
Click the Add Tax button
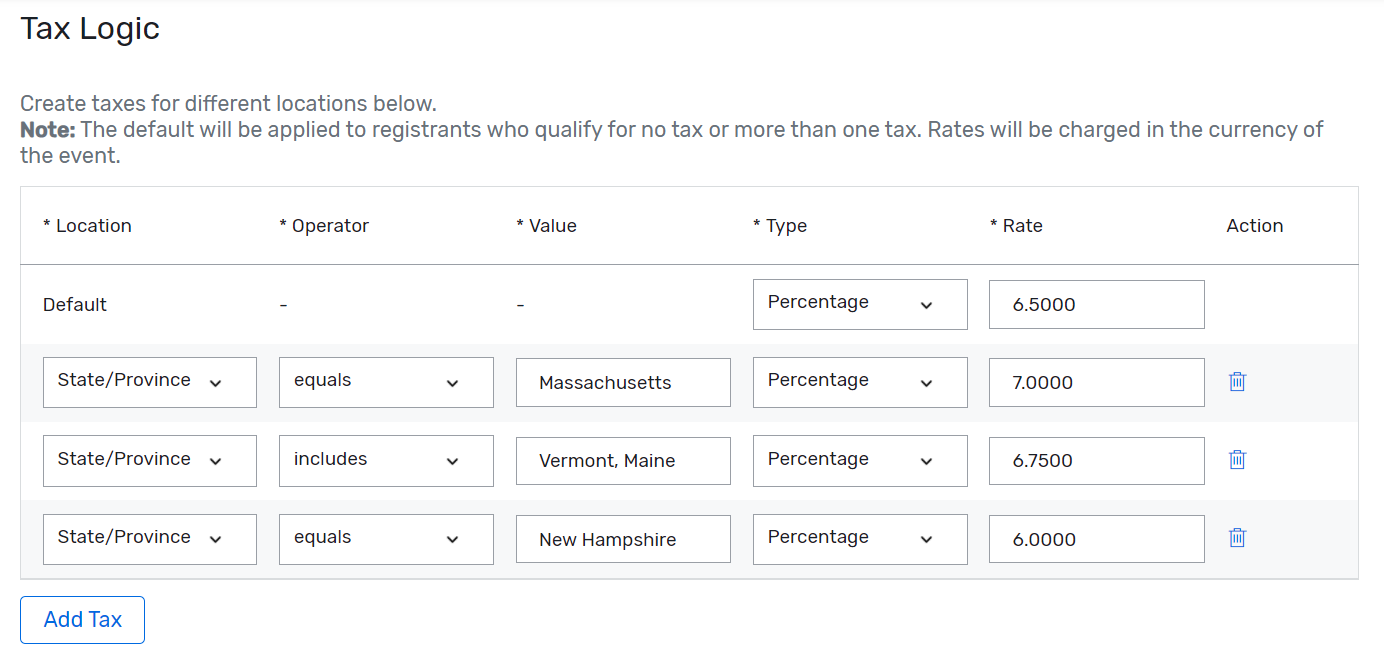click(x=82, y=619)
